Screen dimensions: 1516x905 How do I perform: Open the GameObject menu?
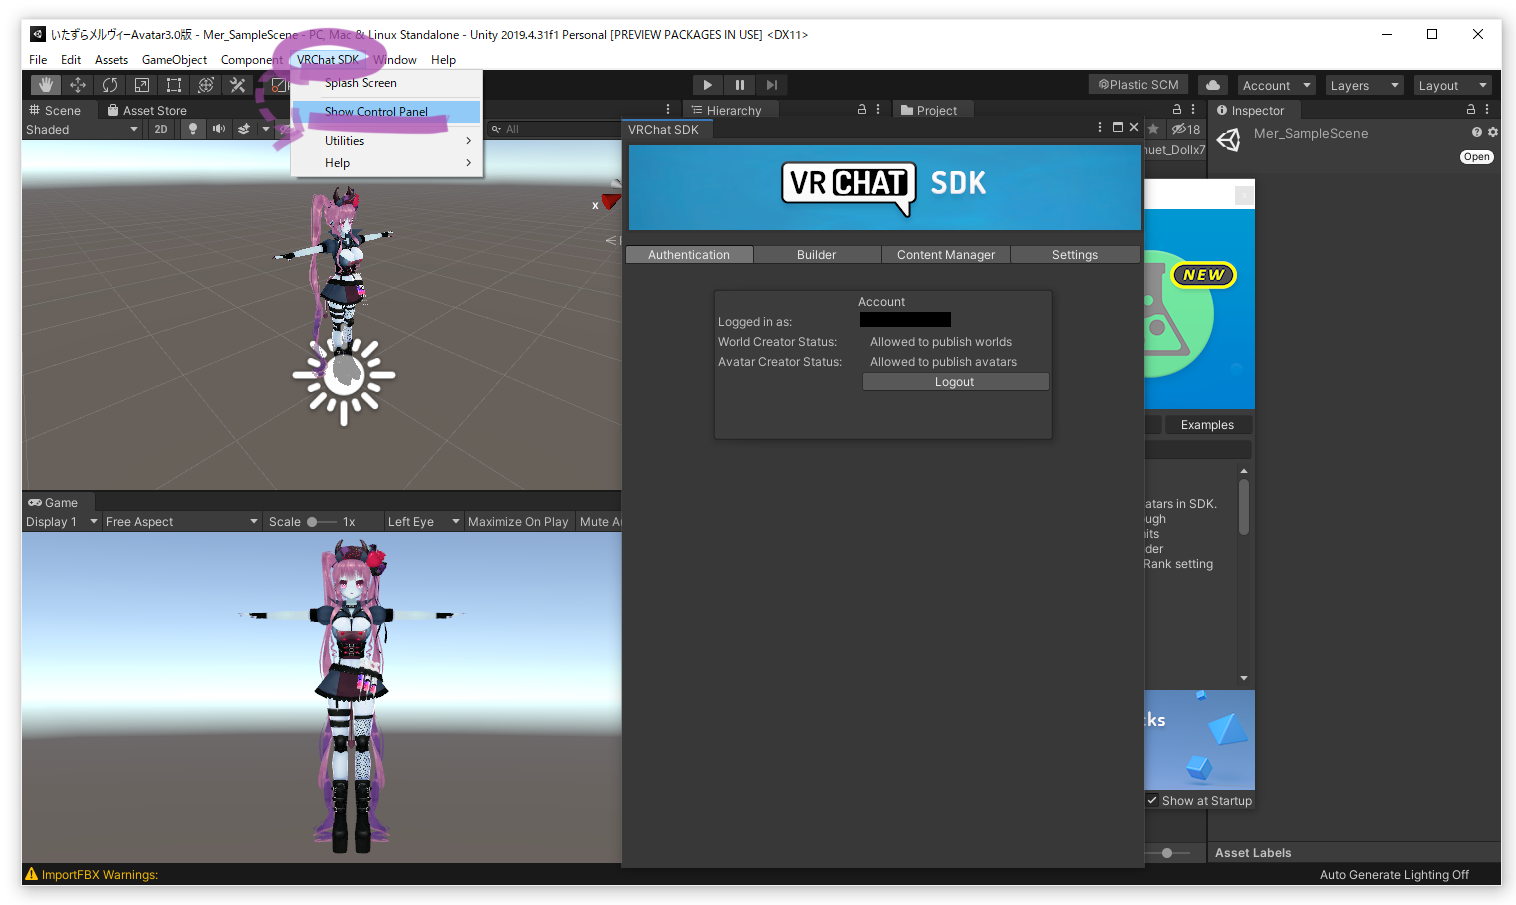point(174,60)
